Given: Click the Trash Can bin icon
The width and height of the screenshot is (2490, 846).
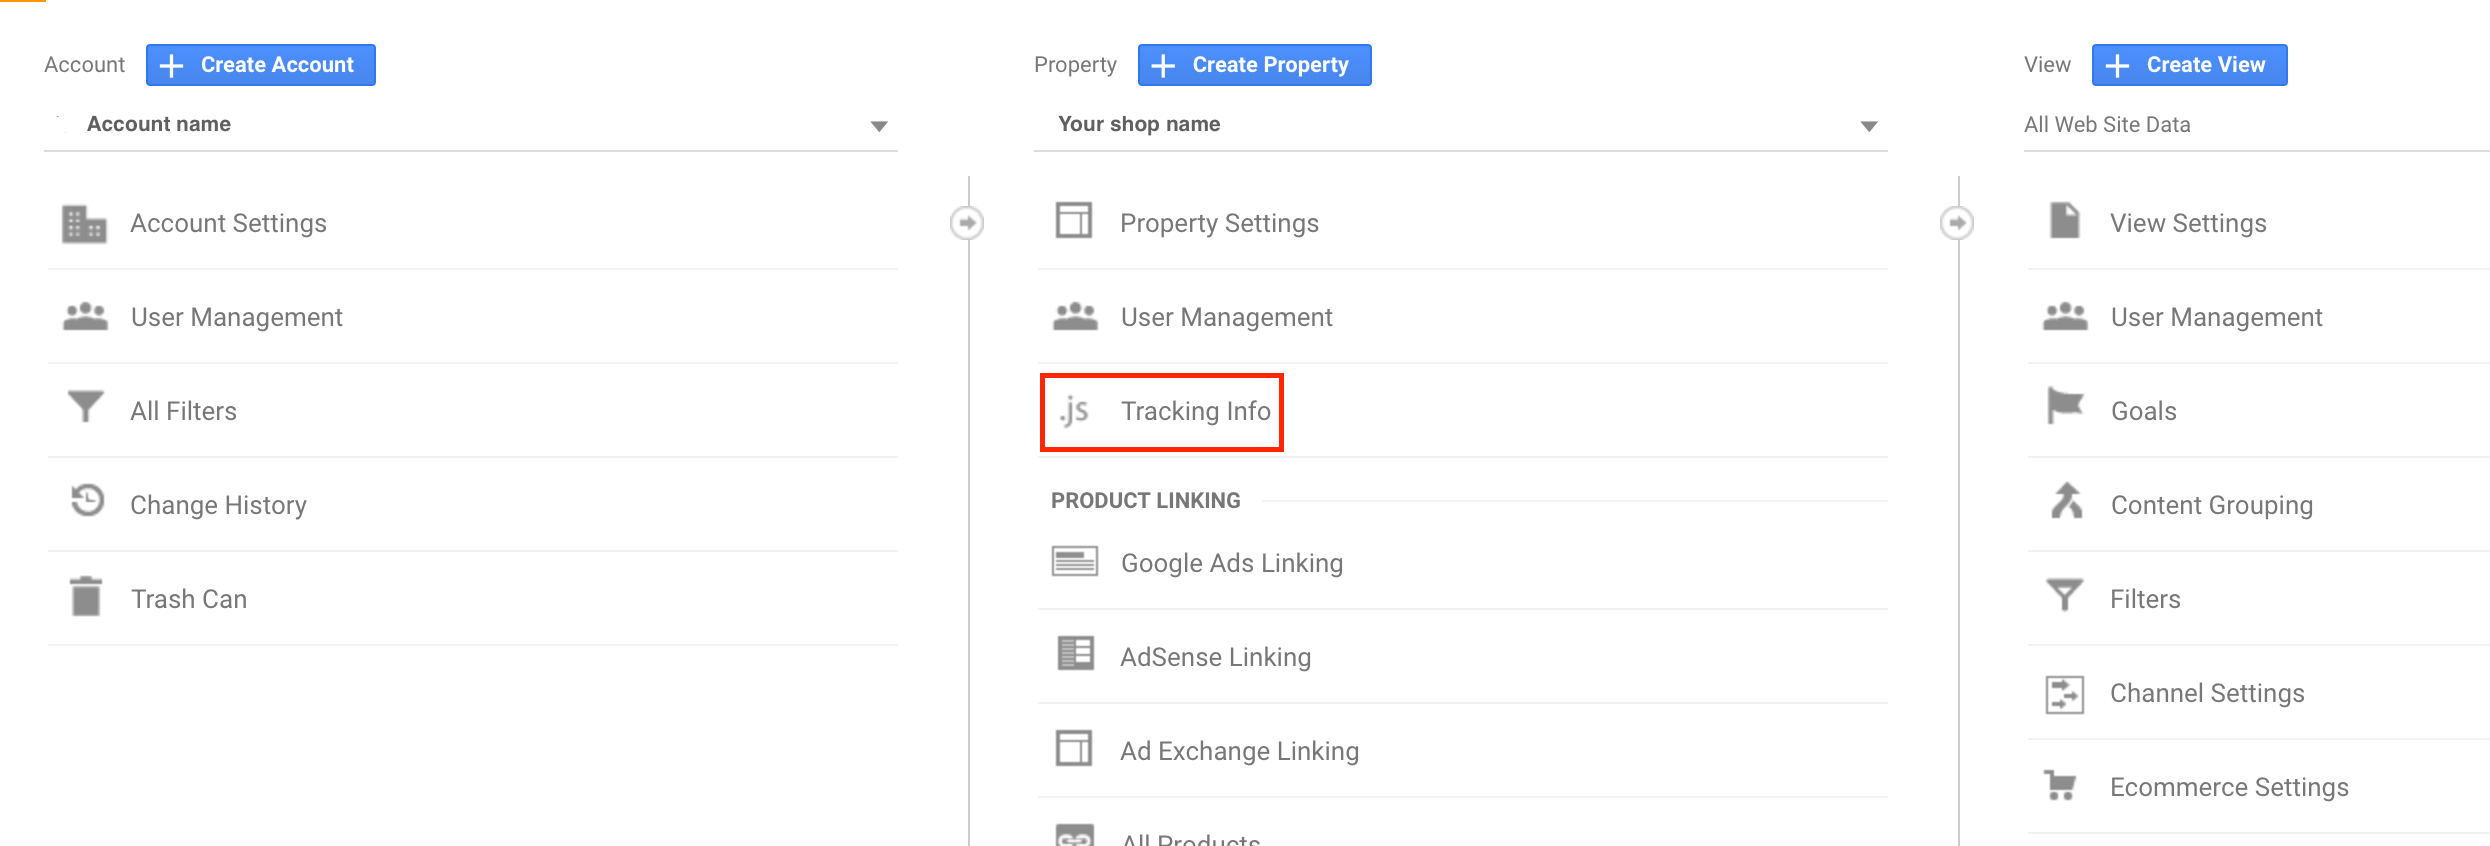Looking at the screenshot, I should tap(86, 596).
